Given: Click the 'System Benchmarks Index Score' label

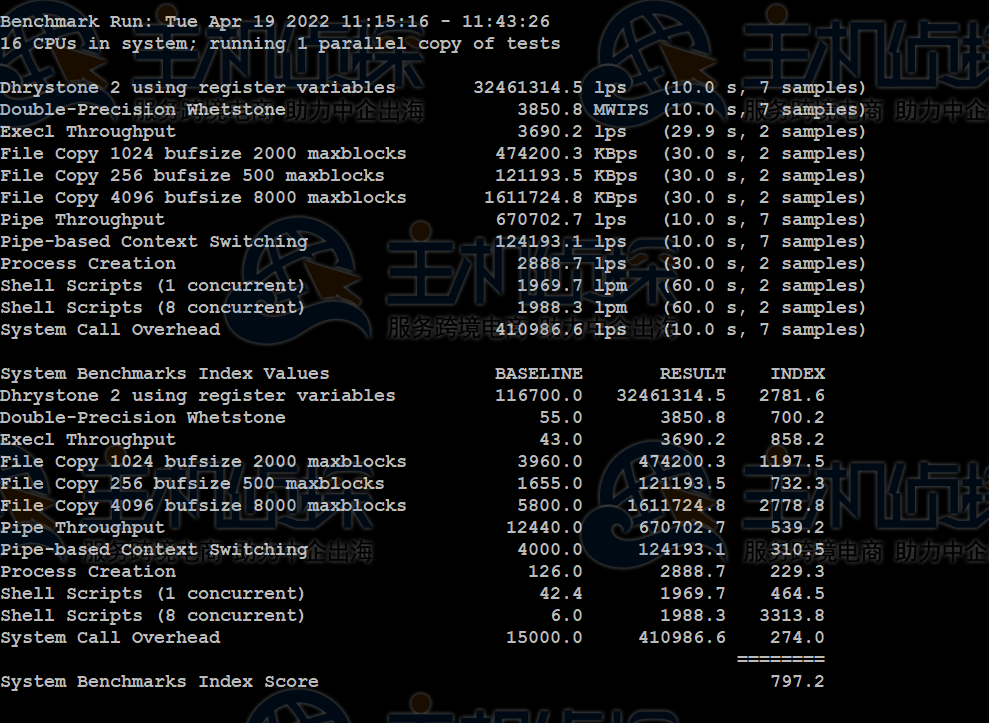Looking at the screenshot, I should (x=160, y=681).
